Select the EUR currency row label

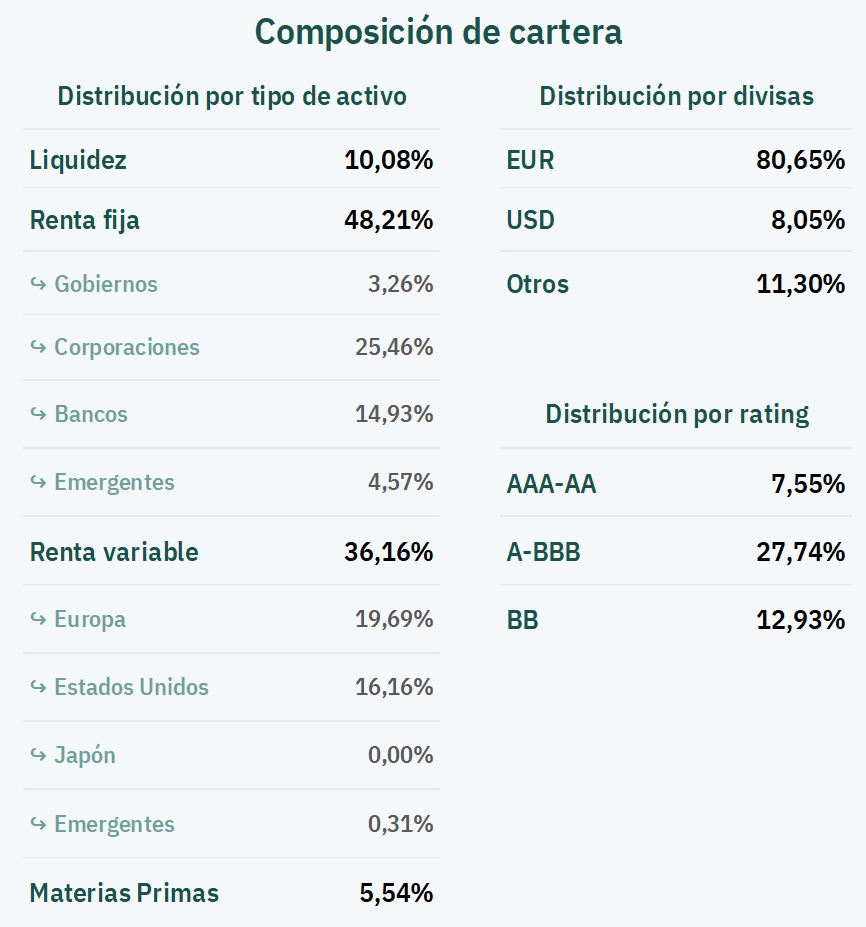[x=530, y=160]
